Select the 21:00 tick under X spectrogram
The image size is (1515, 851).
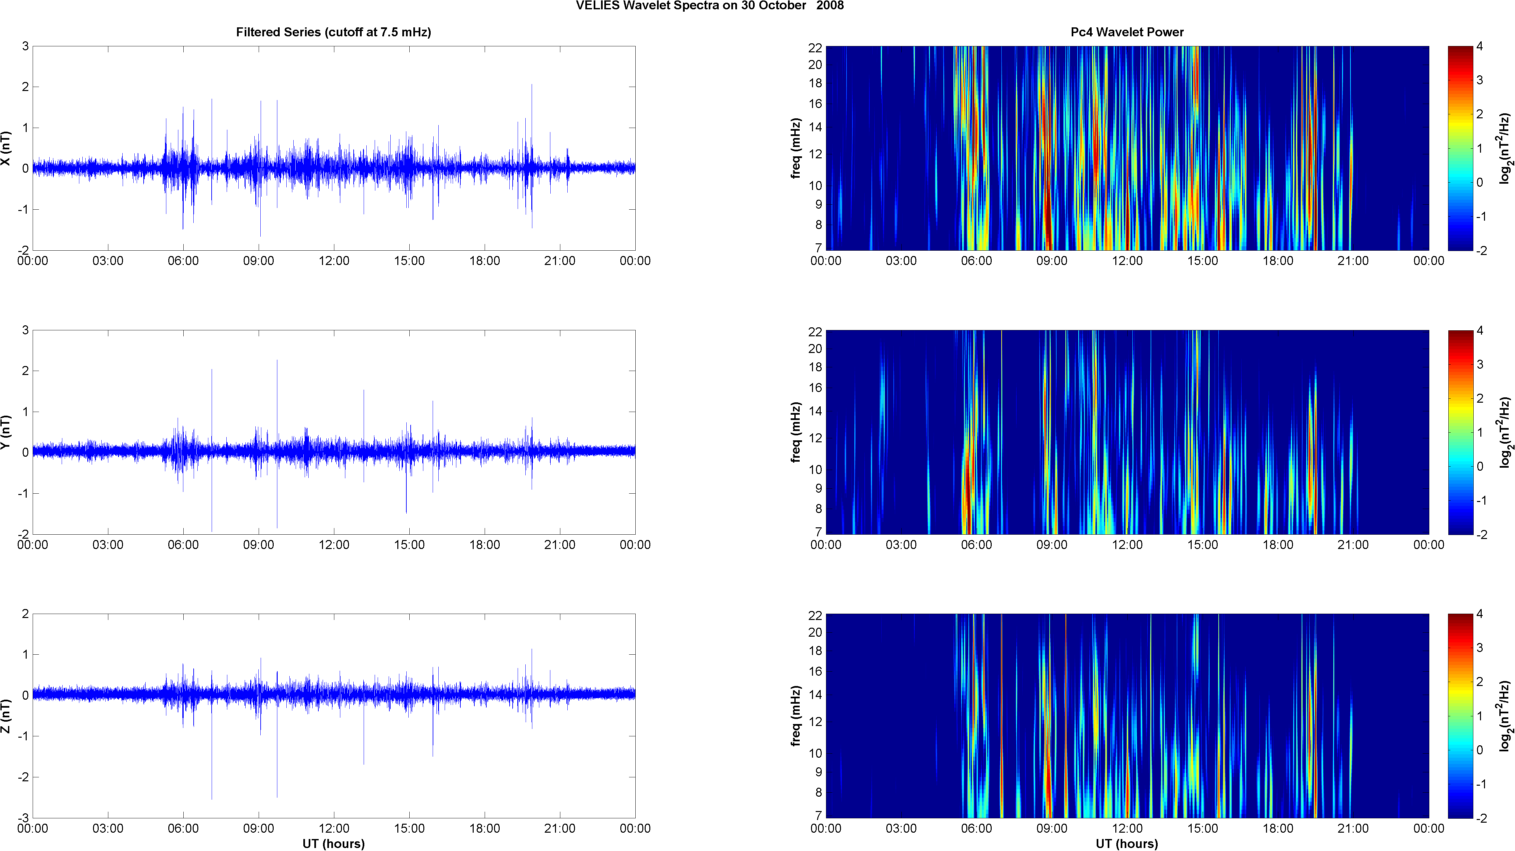tap(1353, 261)
